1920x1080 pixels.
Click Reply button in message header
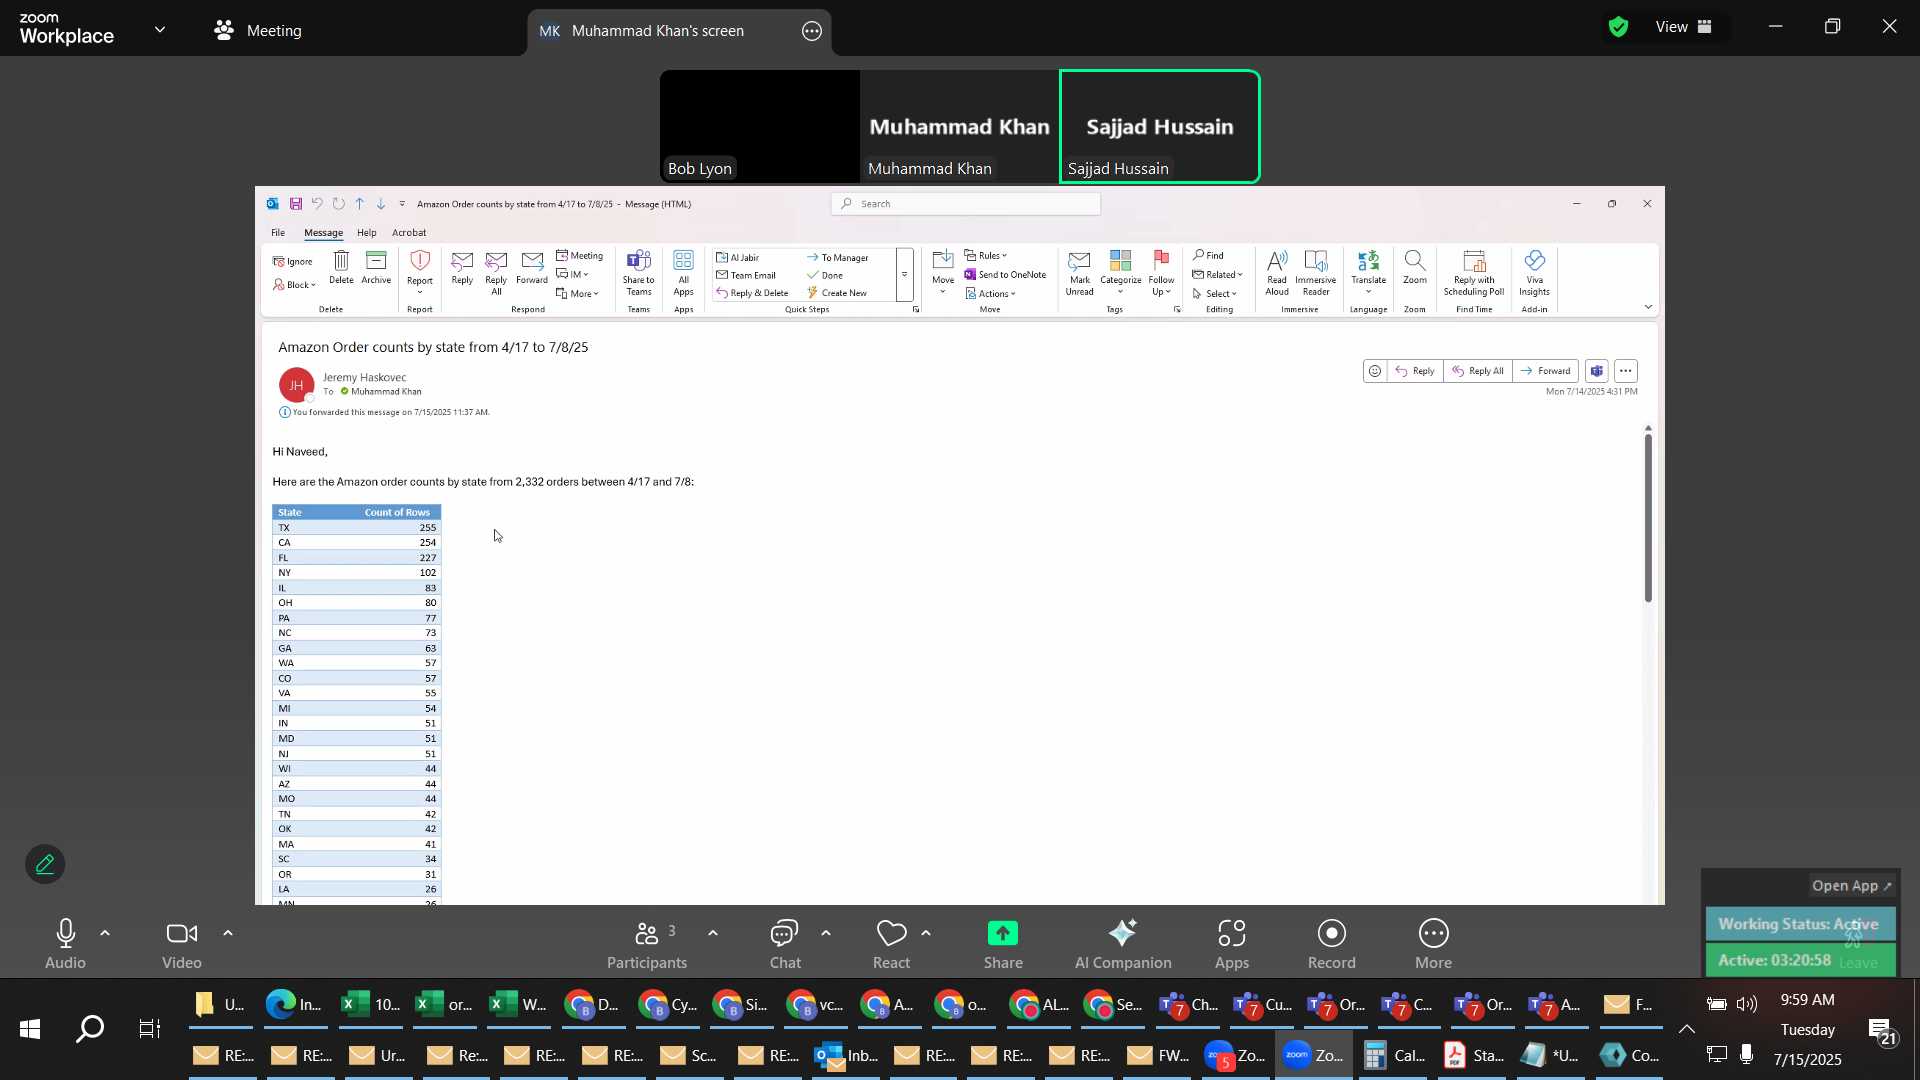pos(1416,371)
